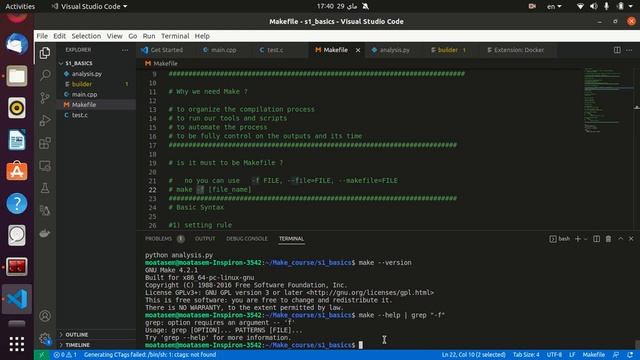Open the Search view in activity bar
The height and width of the screenshot is (360, 640).
45,75
